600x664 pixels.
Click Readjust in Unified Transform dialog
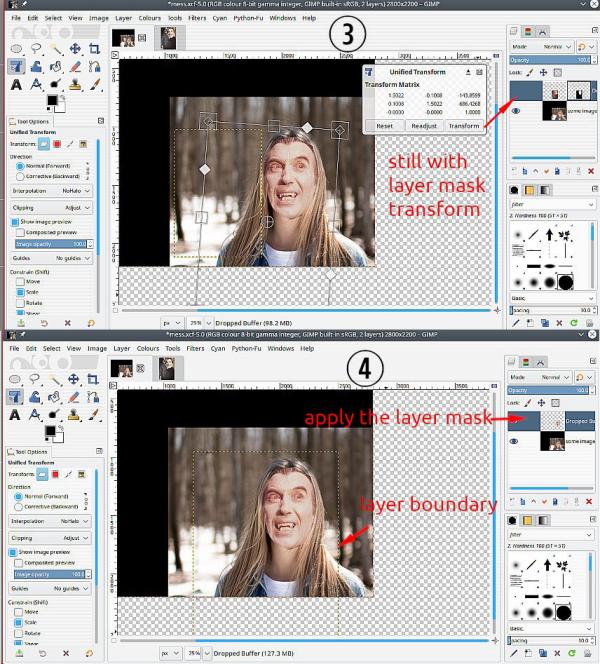(423, 126)
